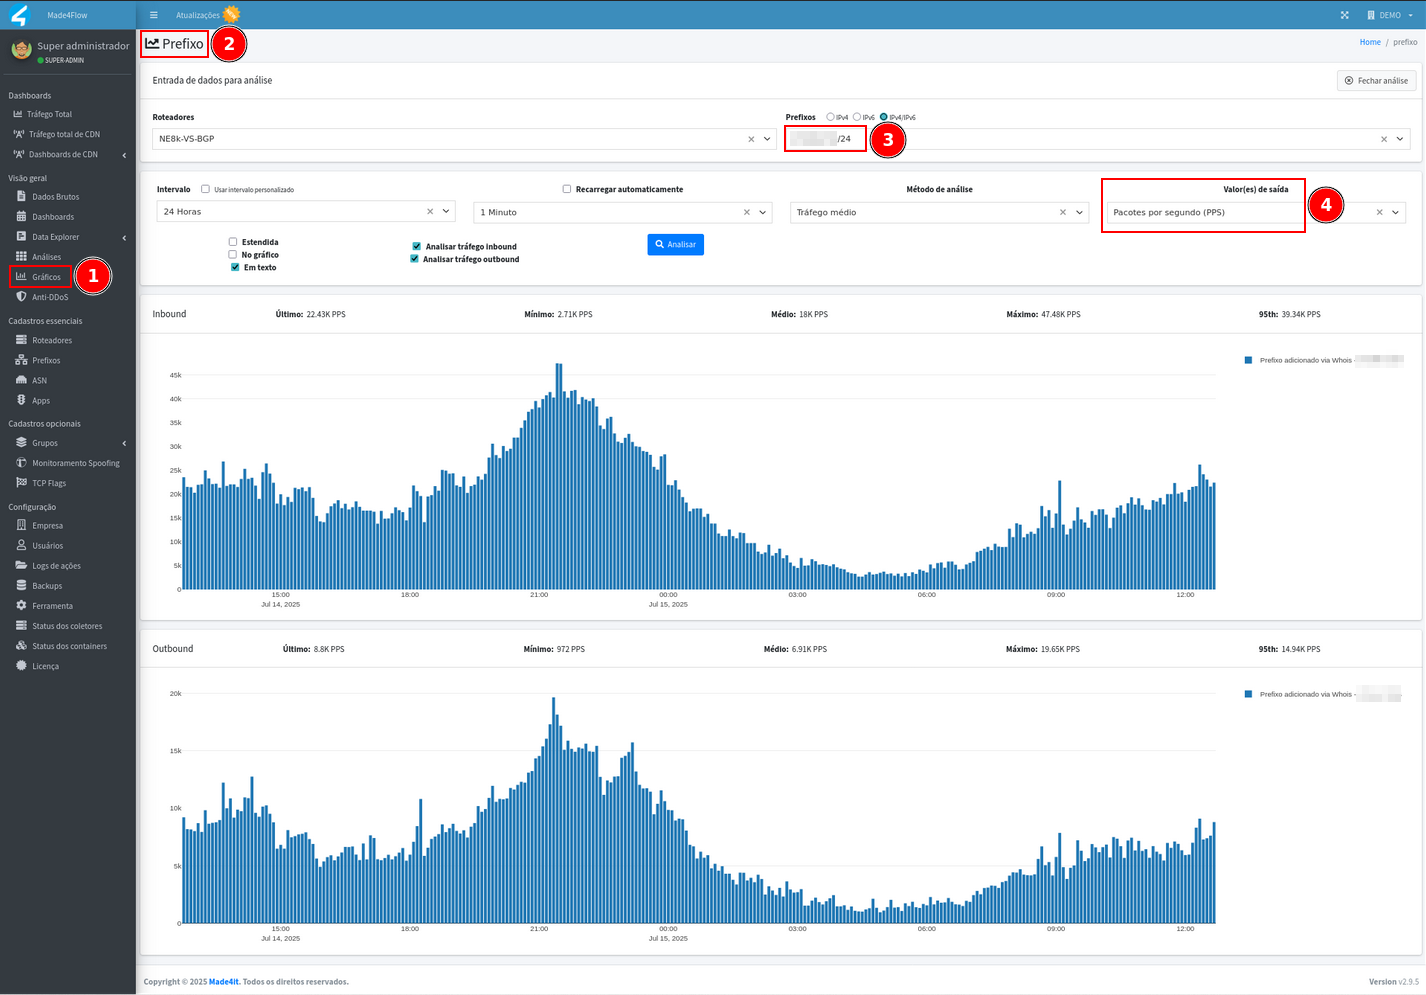1426x995 pixels.
Task: Toggle Usar intervalo personalizado checkbox
Action: (205, 189)
